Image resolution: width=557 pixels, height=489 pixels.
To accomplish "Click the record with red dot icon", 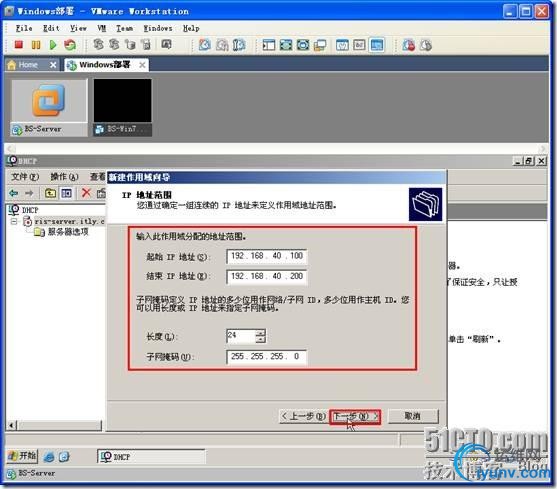I will tap(409, 45).
